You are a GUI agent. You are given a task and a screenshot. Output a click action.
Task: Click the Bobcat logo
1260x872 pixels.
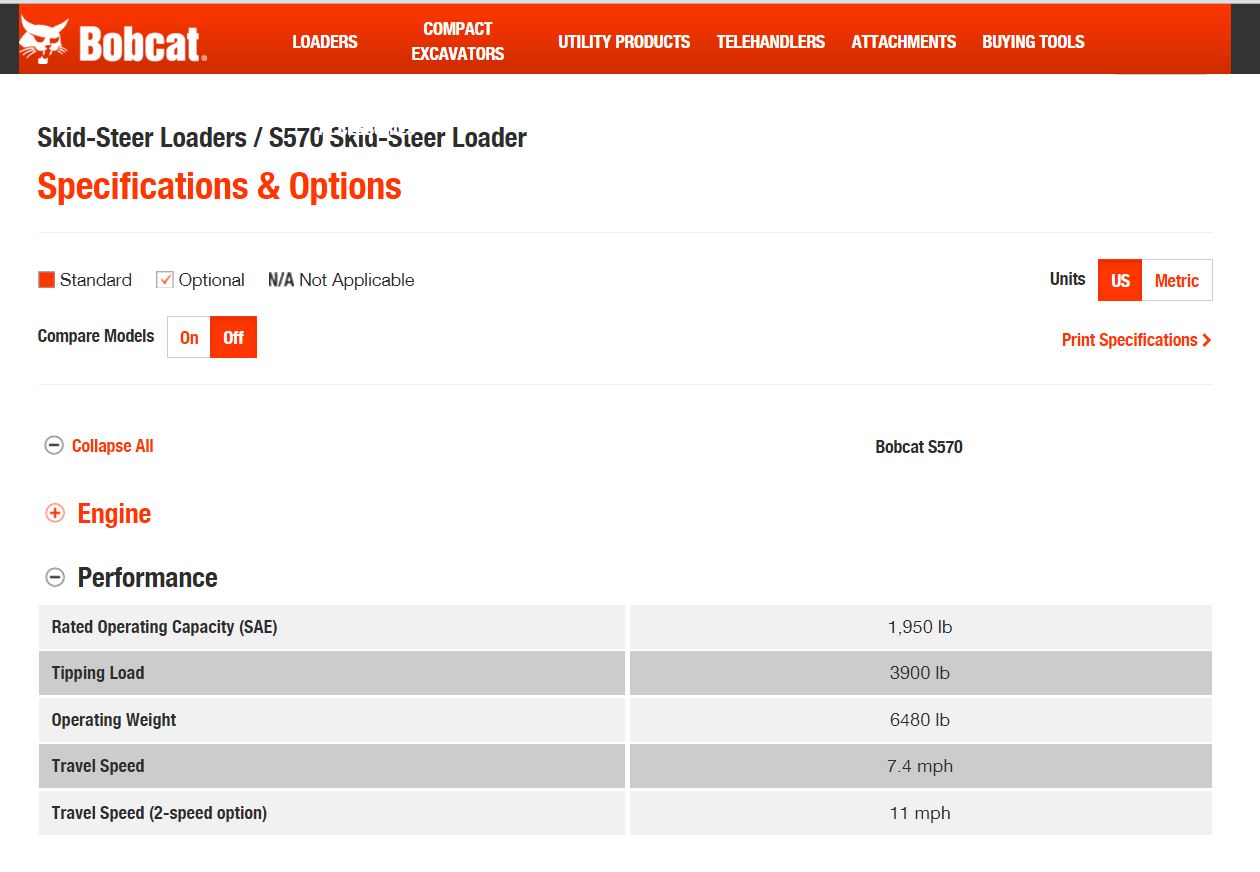pos(113,41)
